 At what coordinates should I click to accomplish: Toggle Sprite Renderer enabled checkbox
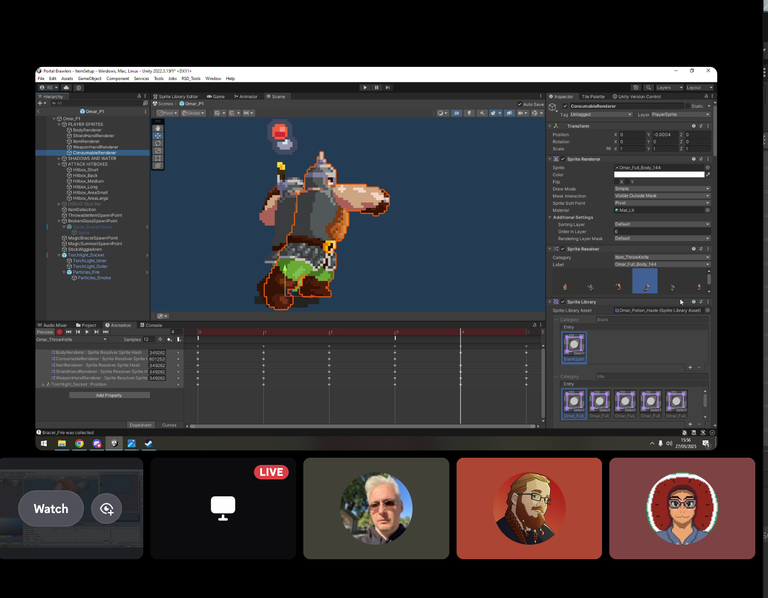click(x=562, y=159)
